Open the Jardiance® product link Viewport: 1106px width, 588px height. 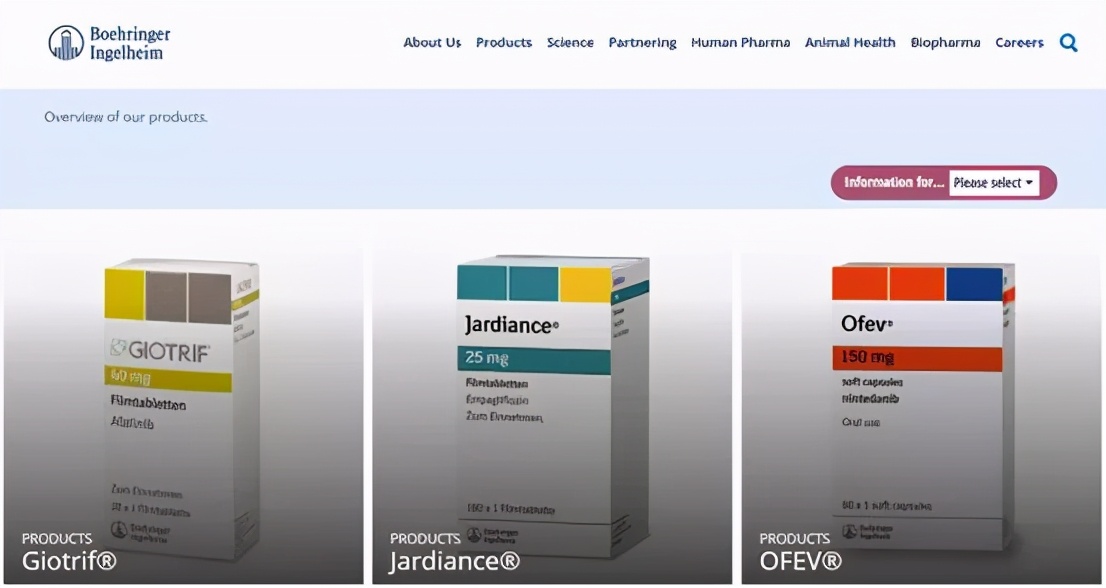click(x=455, y=561)
